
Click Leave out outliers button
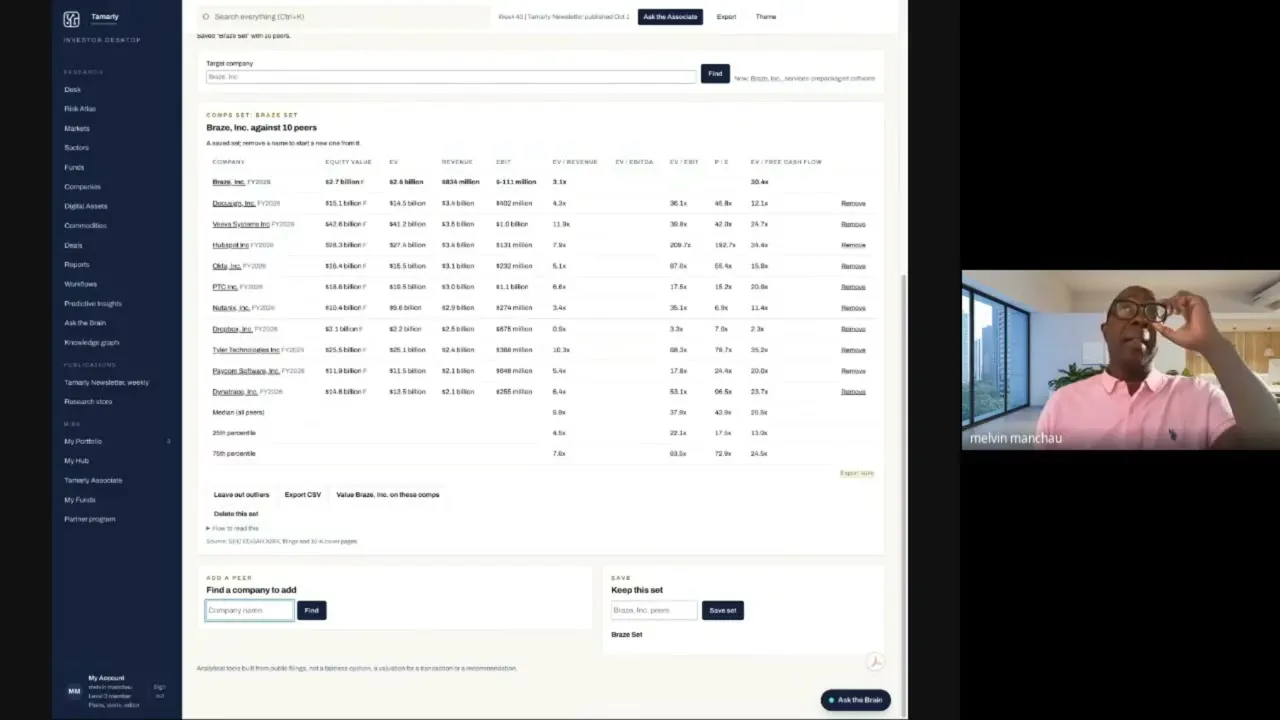tap(241, 495)
